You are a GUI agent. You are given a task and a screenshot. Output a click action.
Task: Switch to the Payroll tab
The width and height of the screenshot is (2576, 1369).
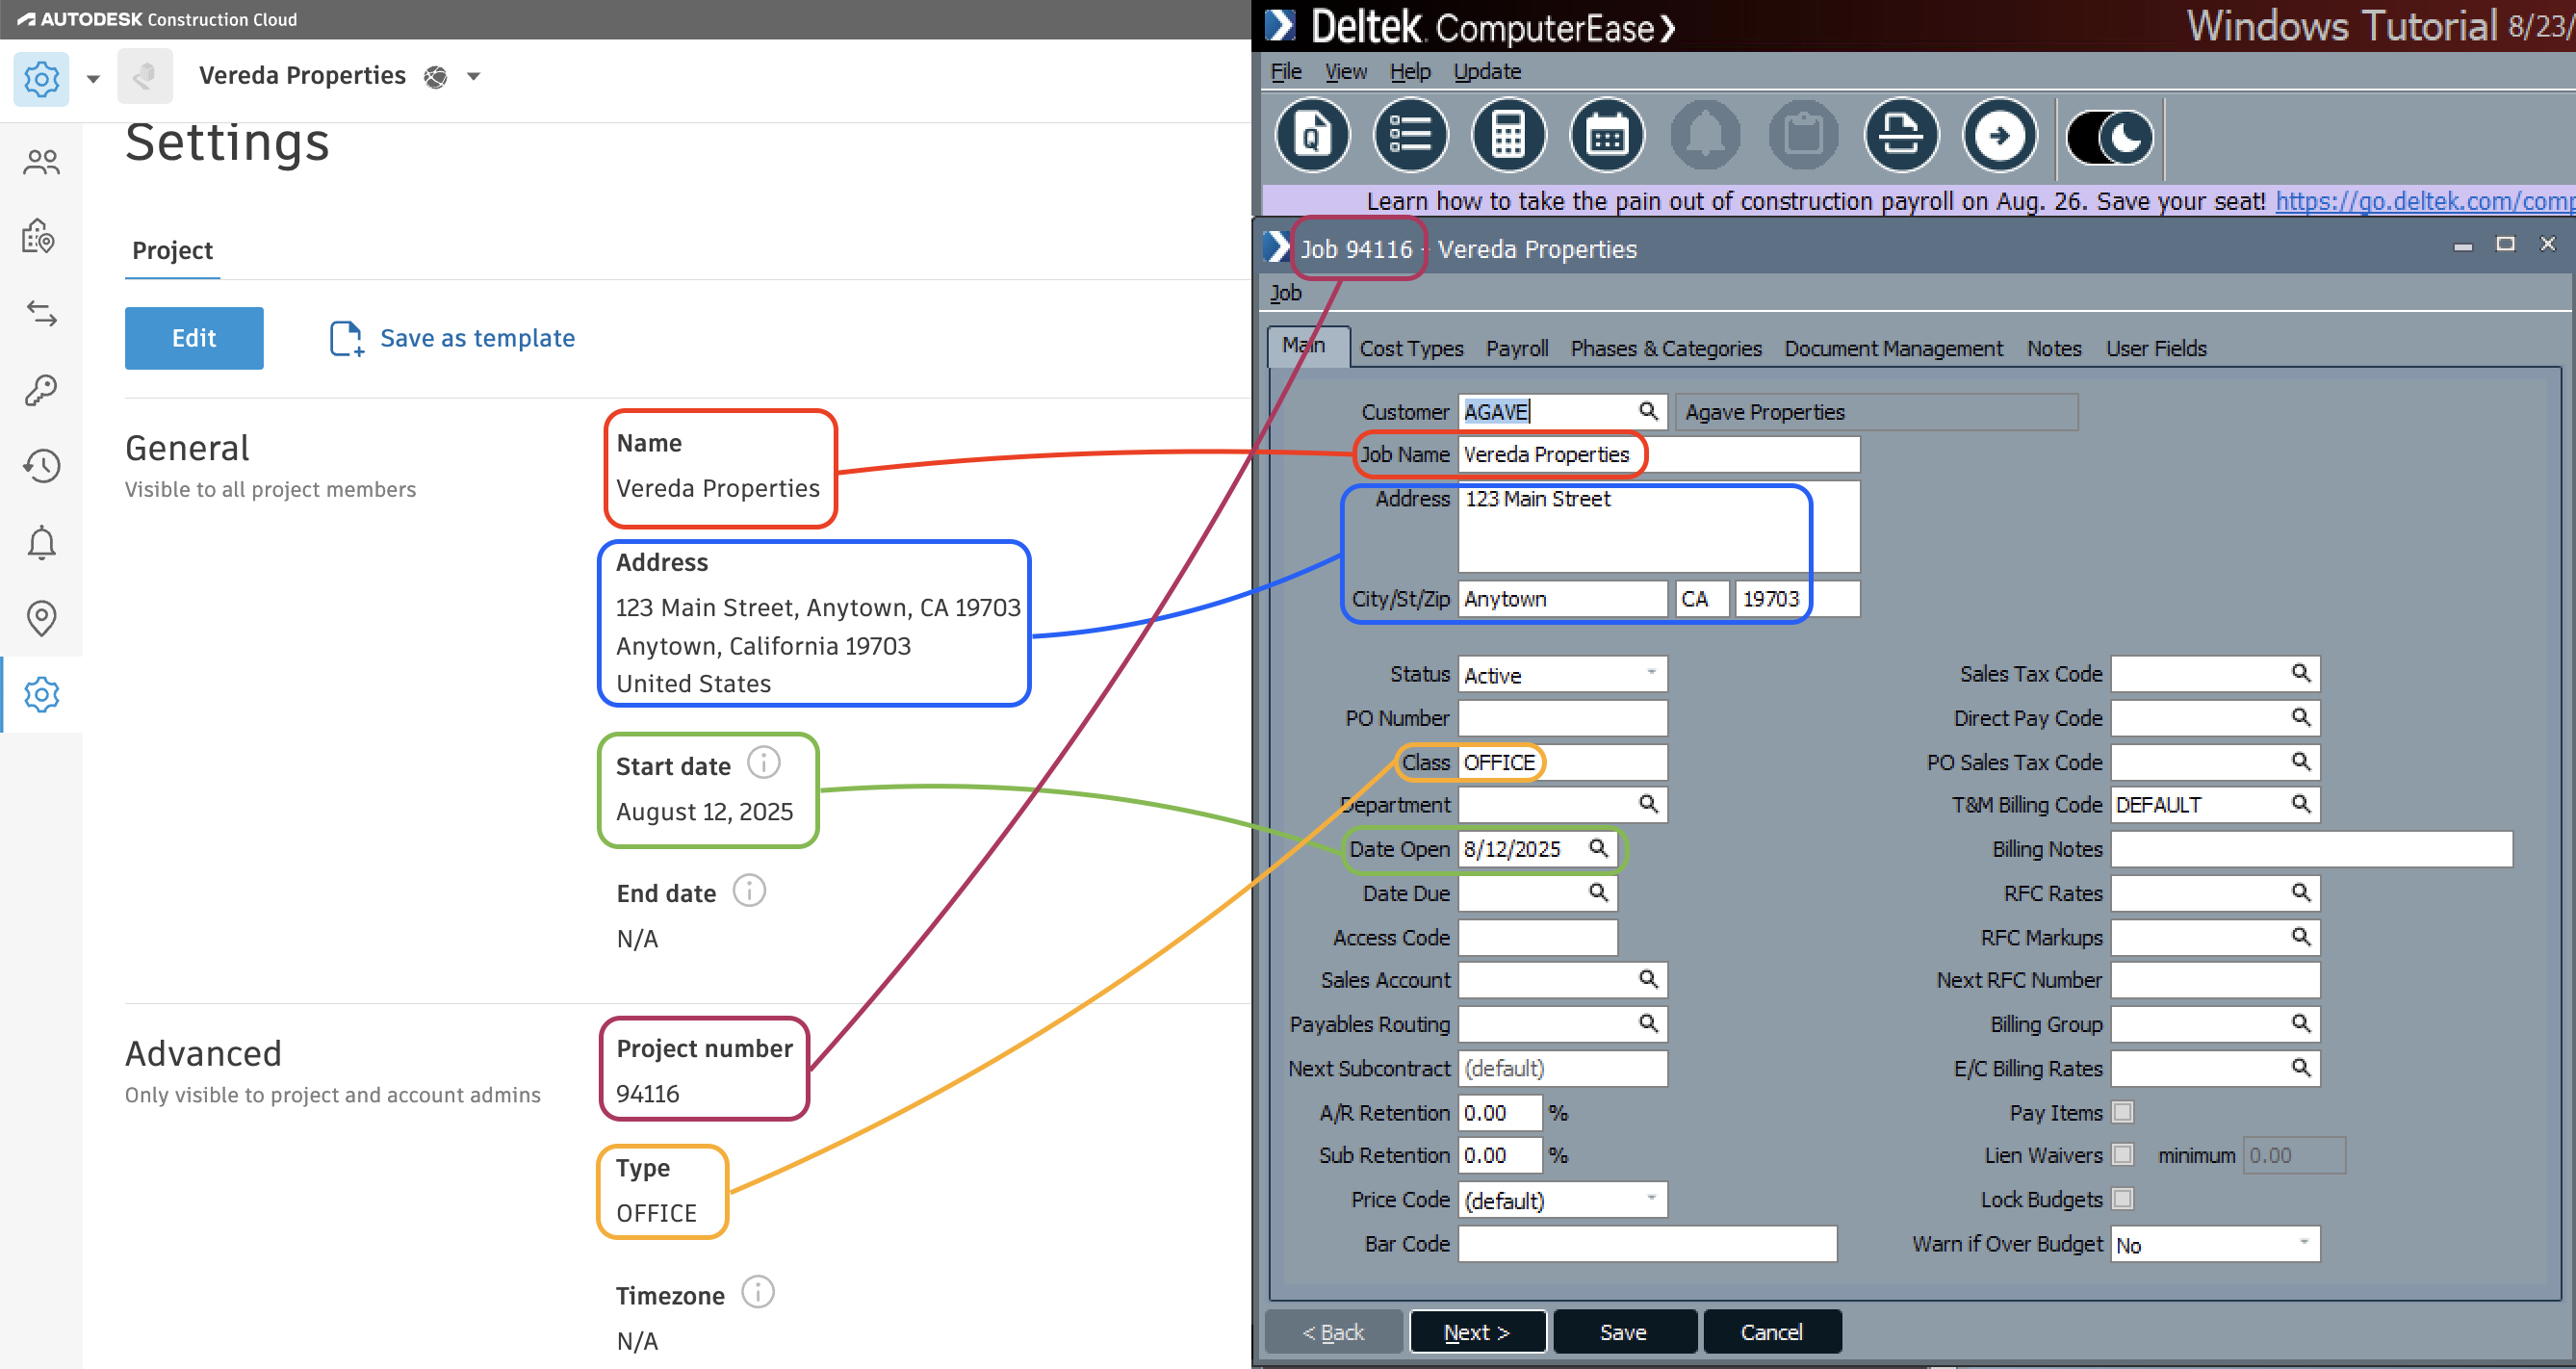click(x=1517, y=348)
